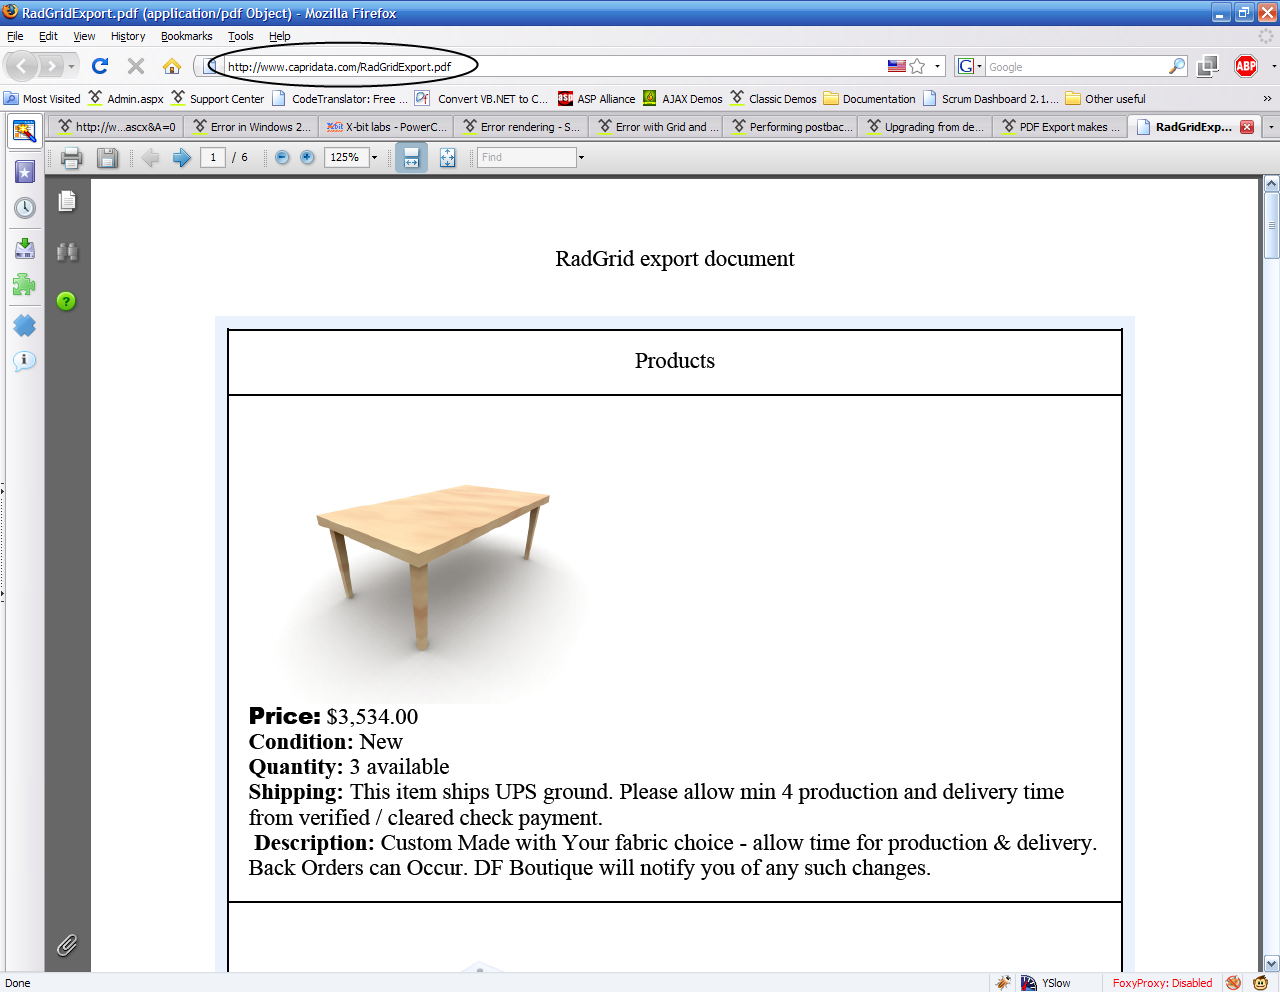Zoom in on the PDF

click(307, 157)
